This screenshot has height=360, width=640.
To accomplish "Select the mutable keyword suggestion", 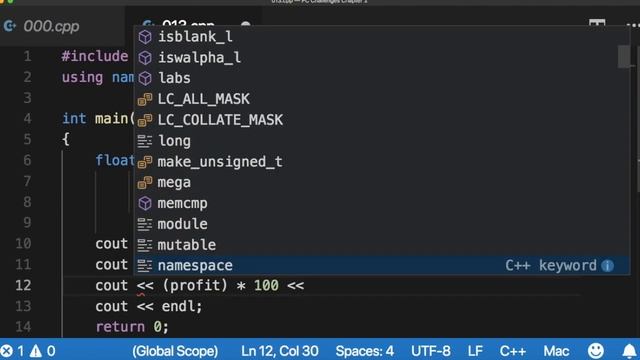I will point(382,245).
